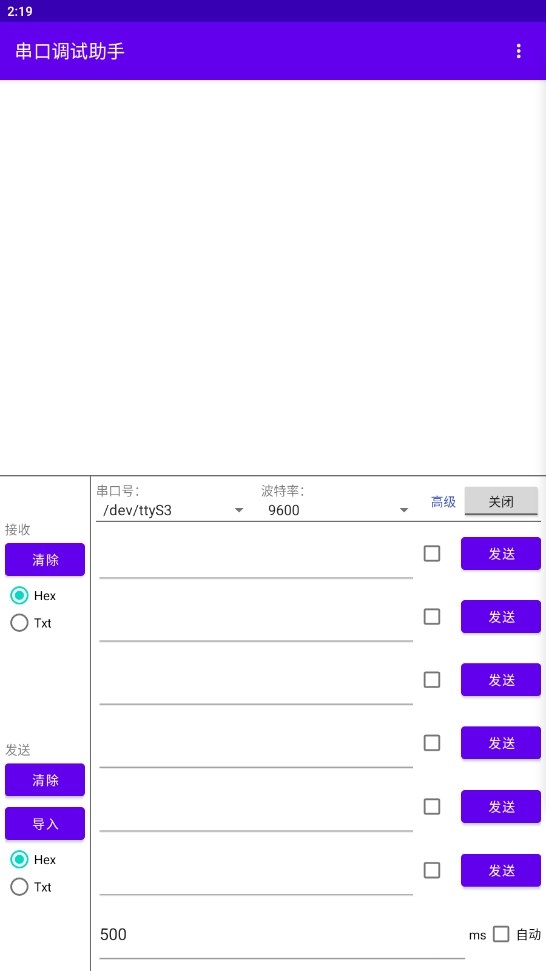Click the 导入 import button

45,824
